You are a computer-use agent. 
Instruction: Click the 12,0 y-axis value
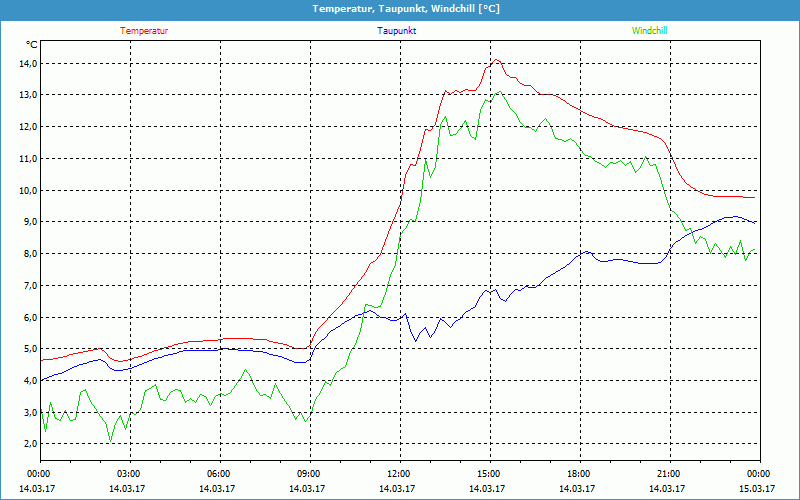pyautogui.click(x=28, y=127)
